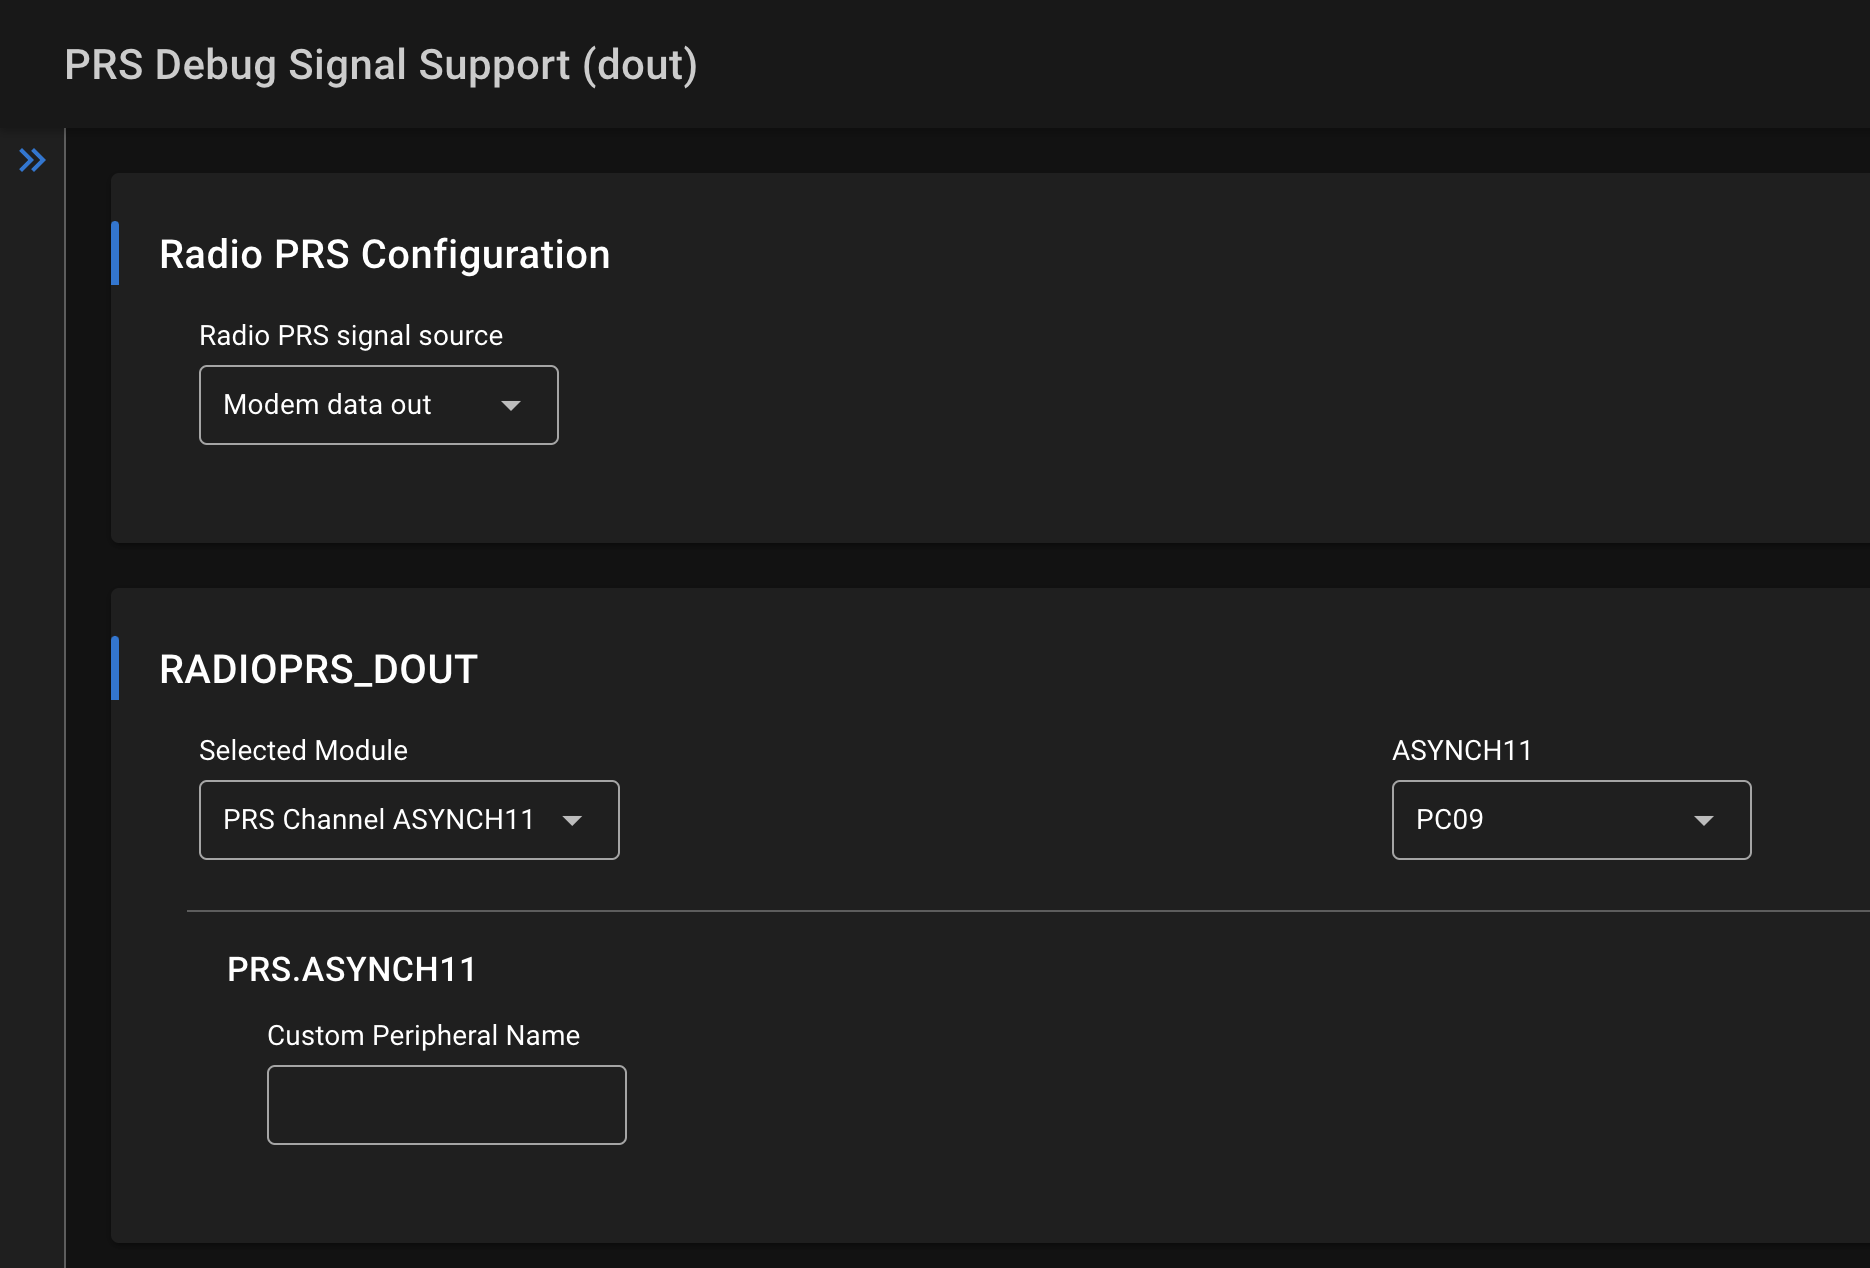Click the Radio PRS signal source label
Screen dimensions: 1870x1268
coord(351,335)
